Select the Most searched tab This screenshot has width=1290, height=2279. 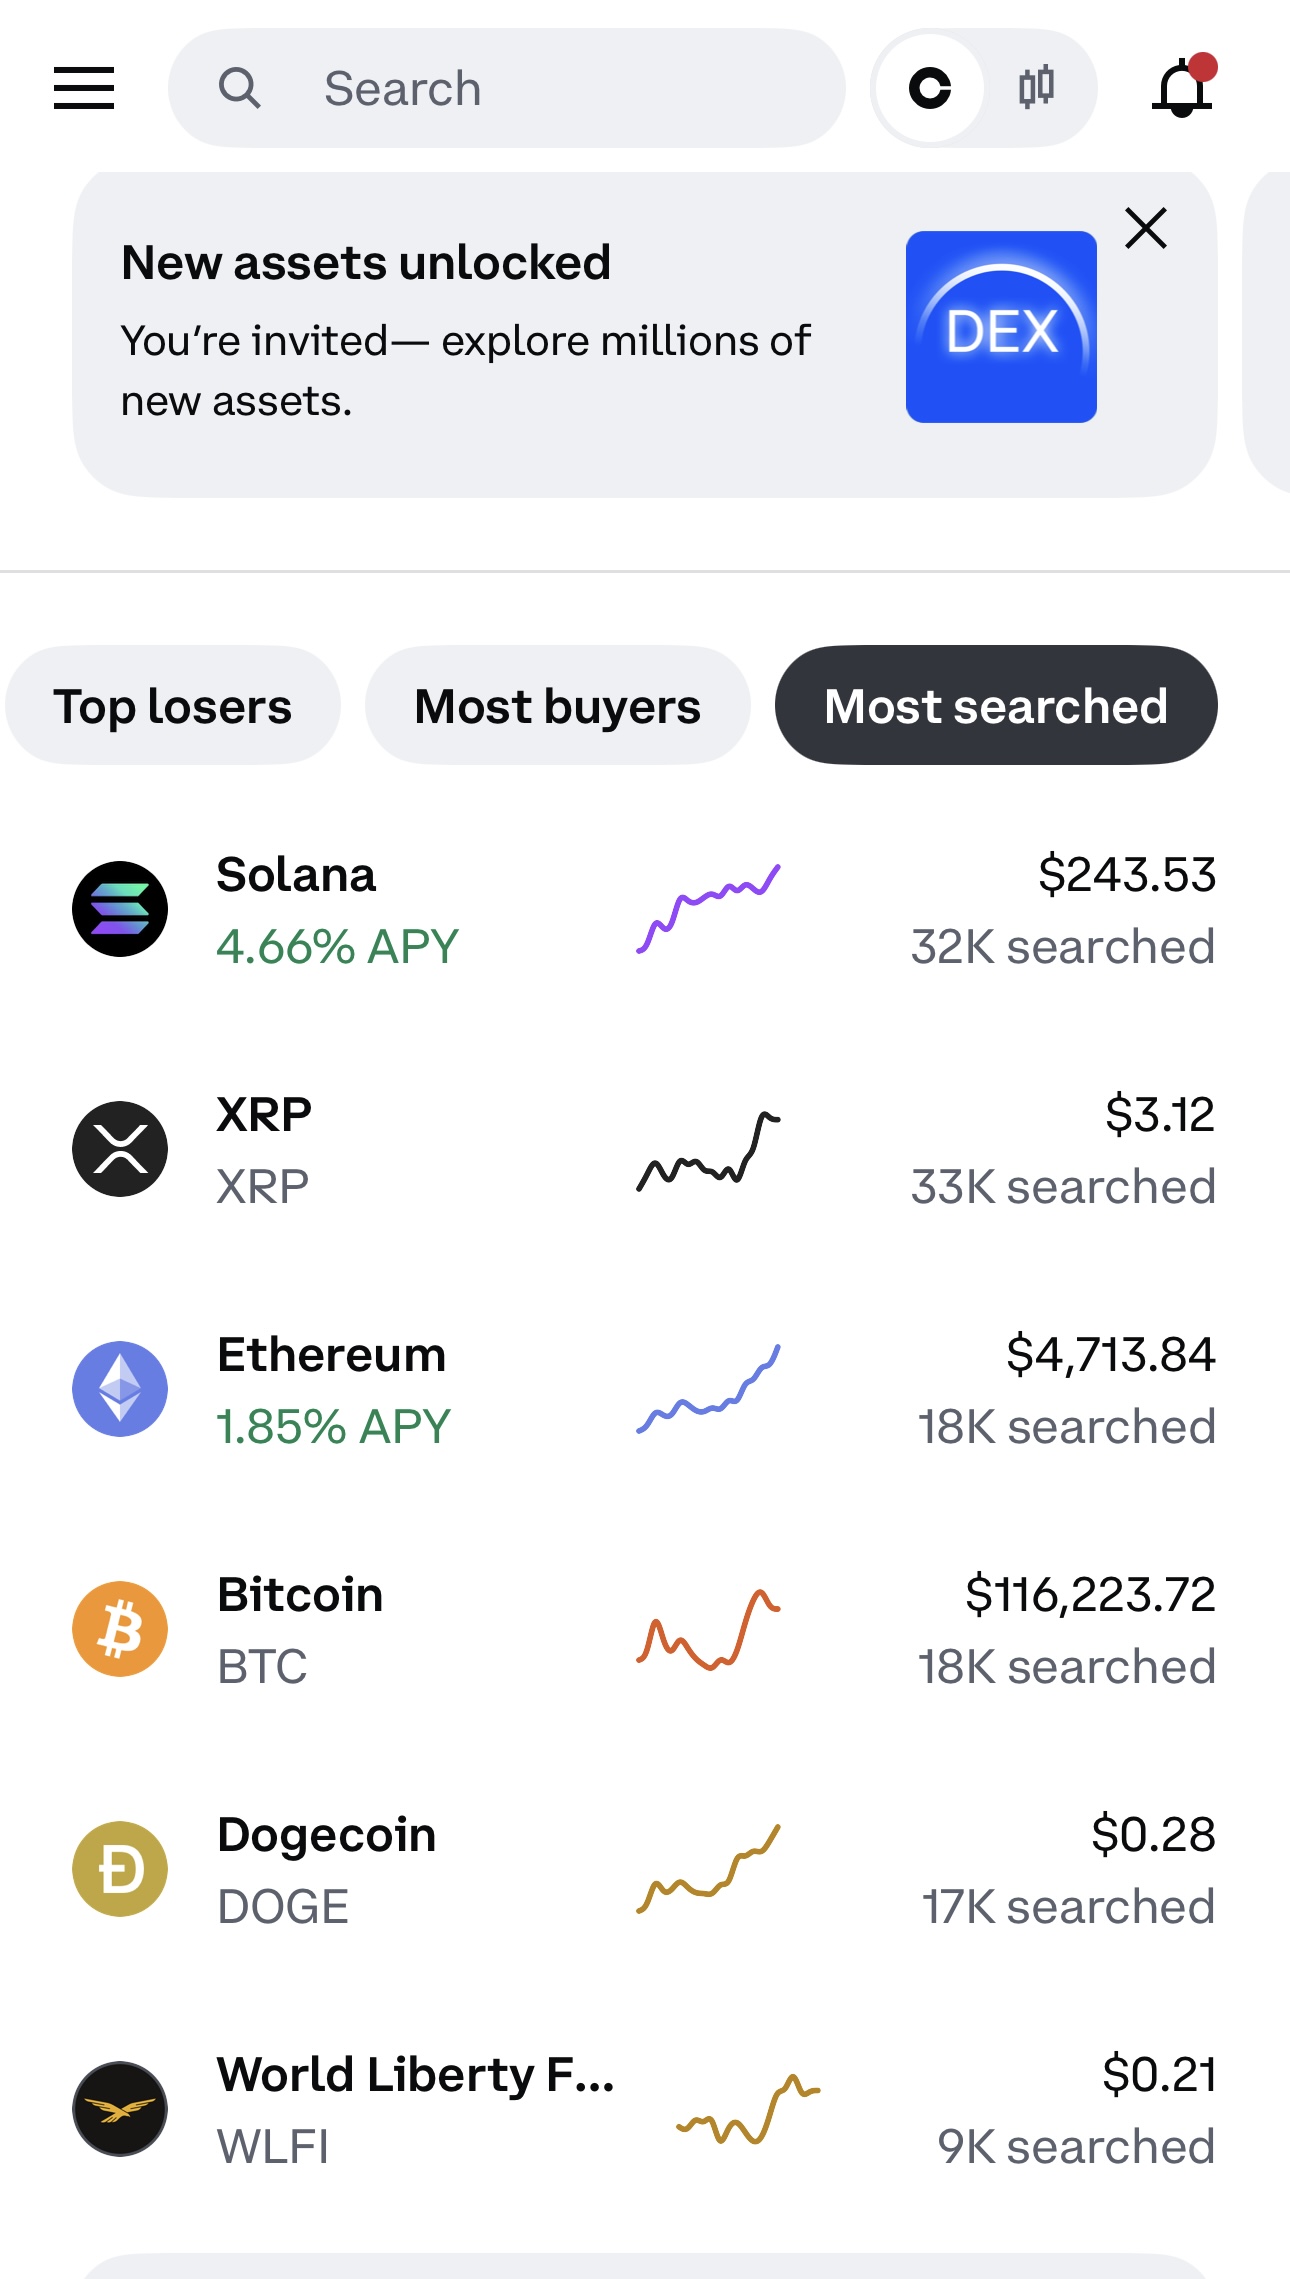[x=996, y=706]
